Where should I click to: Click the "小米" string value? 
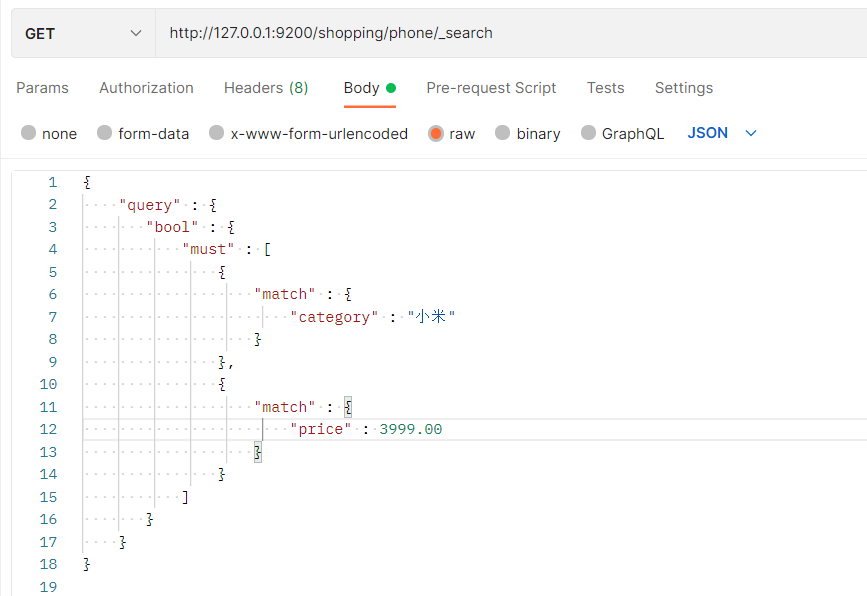(x=431, y=316)
